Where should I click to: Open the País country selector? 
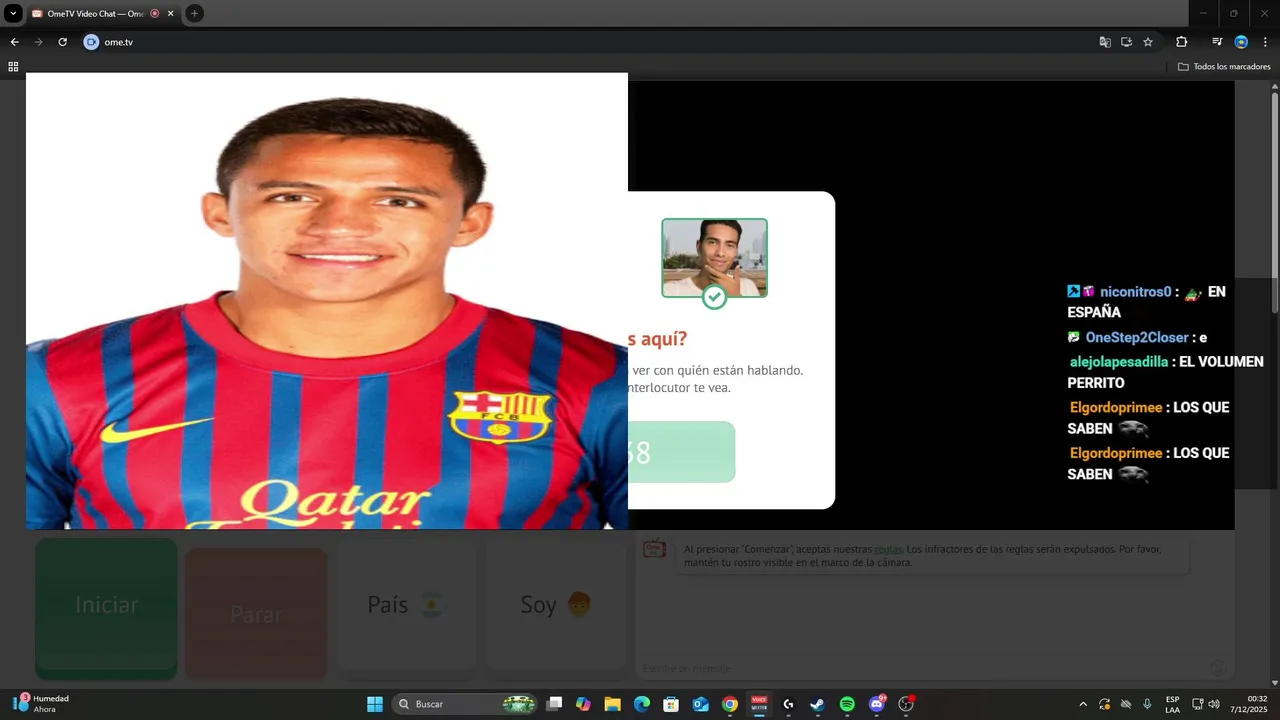click(x=406, y=604)
